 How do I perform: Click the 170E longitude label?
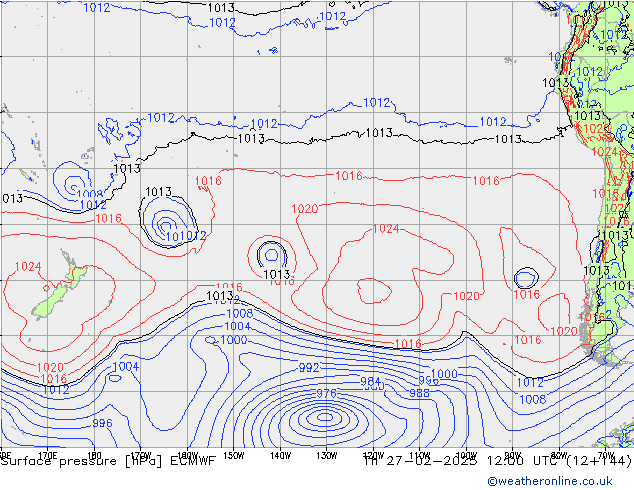[48, 456]
